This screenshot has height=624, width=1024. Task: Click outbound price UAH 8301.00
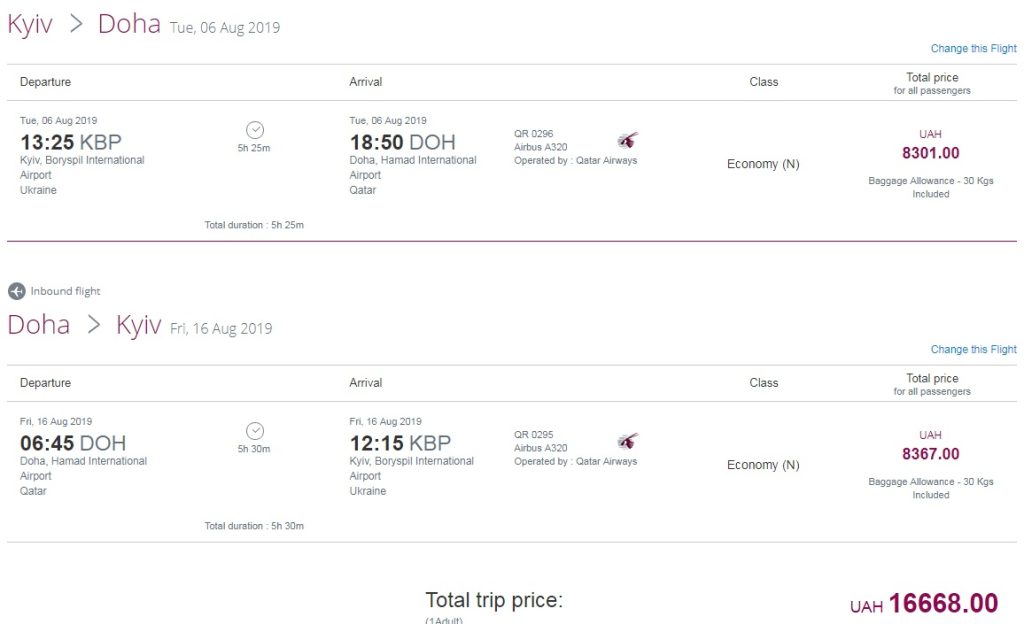pyautogui.click(x=930, y=153)
